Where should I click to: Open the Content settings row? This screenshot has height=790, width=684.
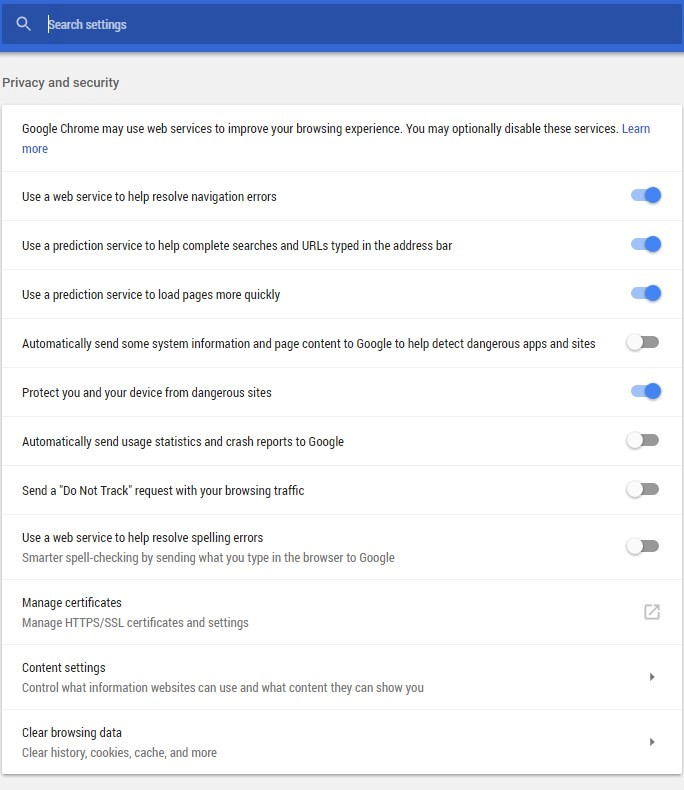point(342,677)
